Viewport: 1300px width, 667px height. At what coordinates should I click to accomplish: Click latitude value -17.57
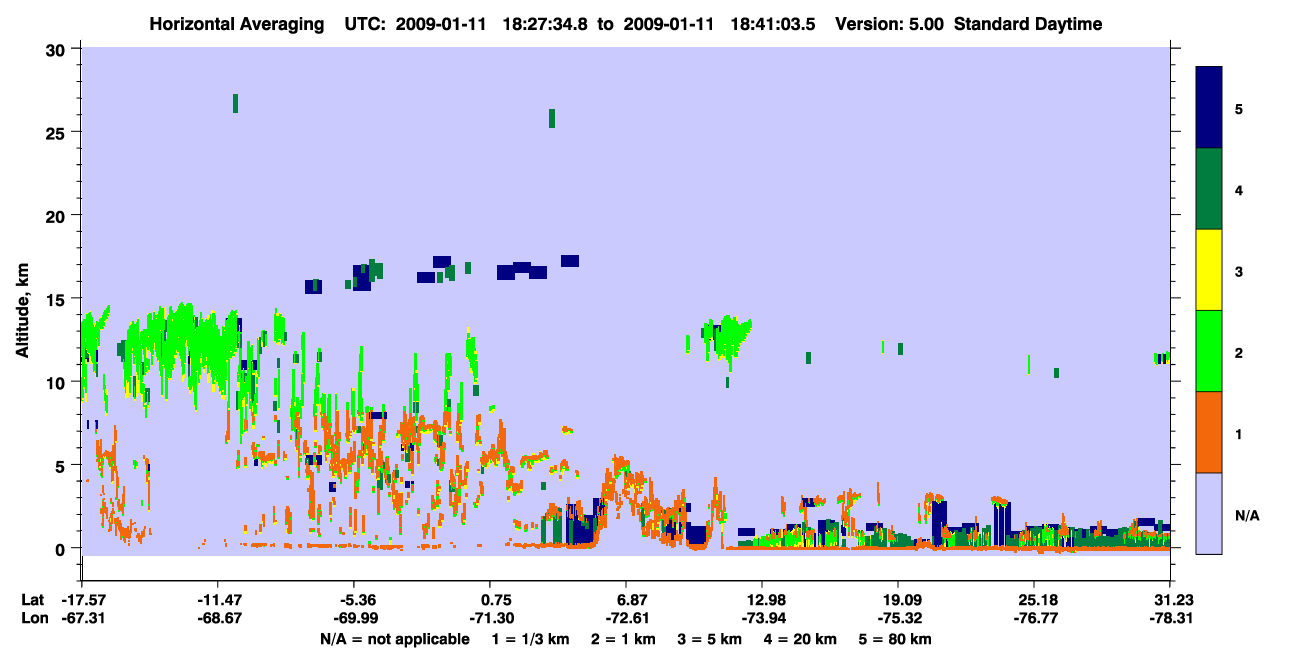[81, 600]
